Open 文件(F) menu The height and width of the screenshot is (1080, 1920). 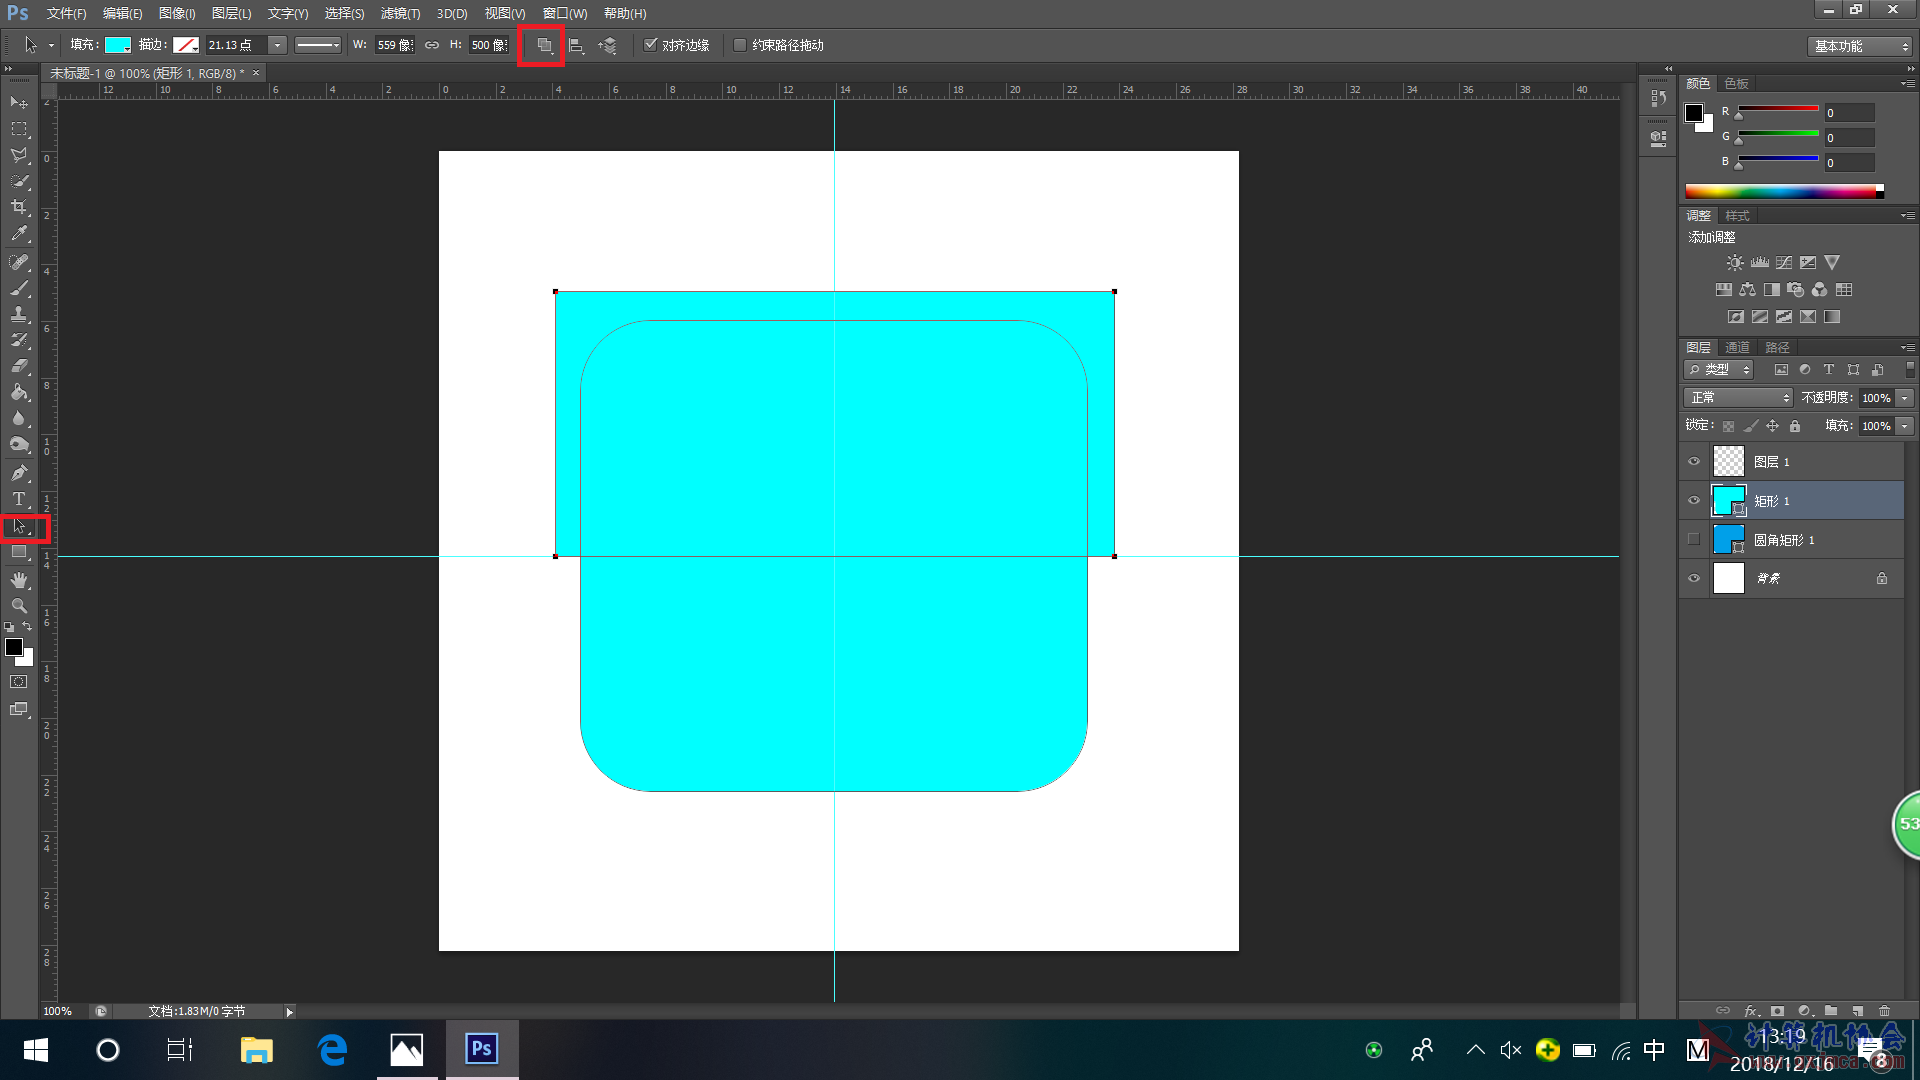point(66,13)
